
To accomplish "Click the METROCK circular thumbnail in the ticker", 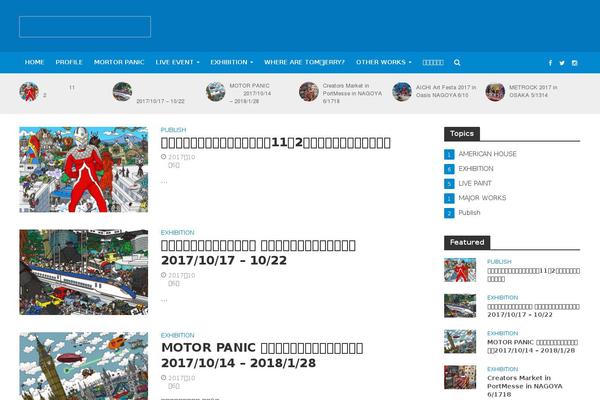I will tap(495, 92).
